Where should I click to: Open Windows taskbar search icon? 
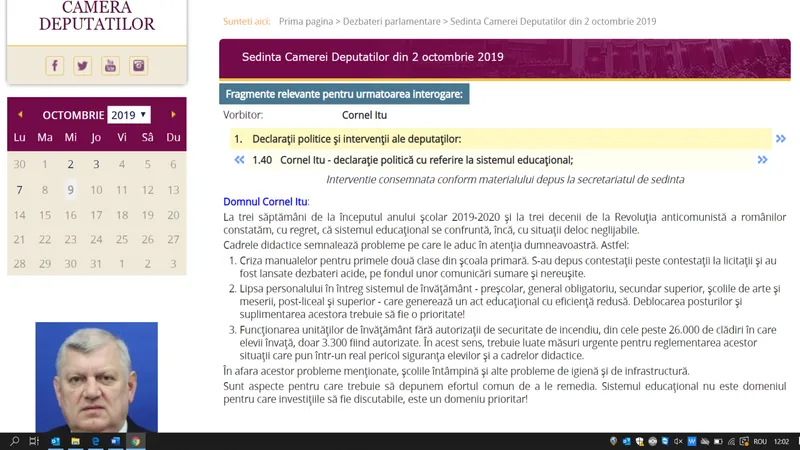pos(14,441)
